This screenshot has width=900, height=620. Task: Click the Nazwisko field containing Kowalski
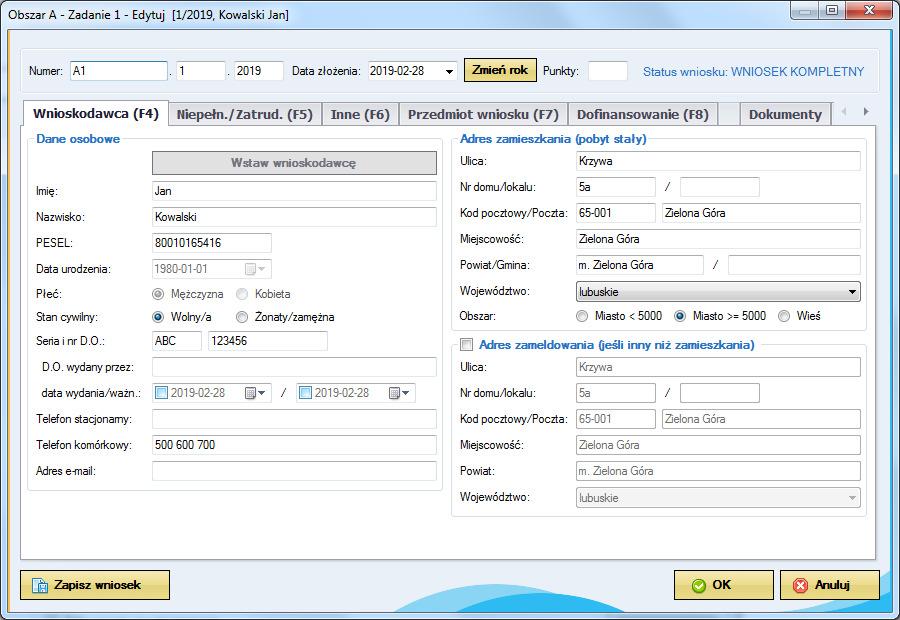click(294, 217)
